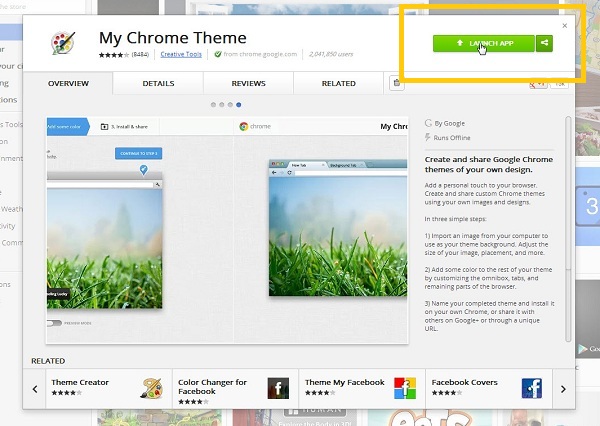Follow the Creative Tools category link
Screen dimensions: 600x426
tap(180, 55)
